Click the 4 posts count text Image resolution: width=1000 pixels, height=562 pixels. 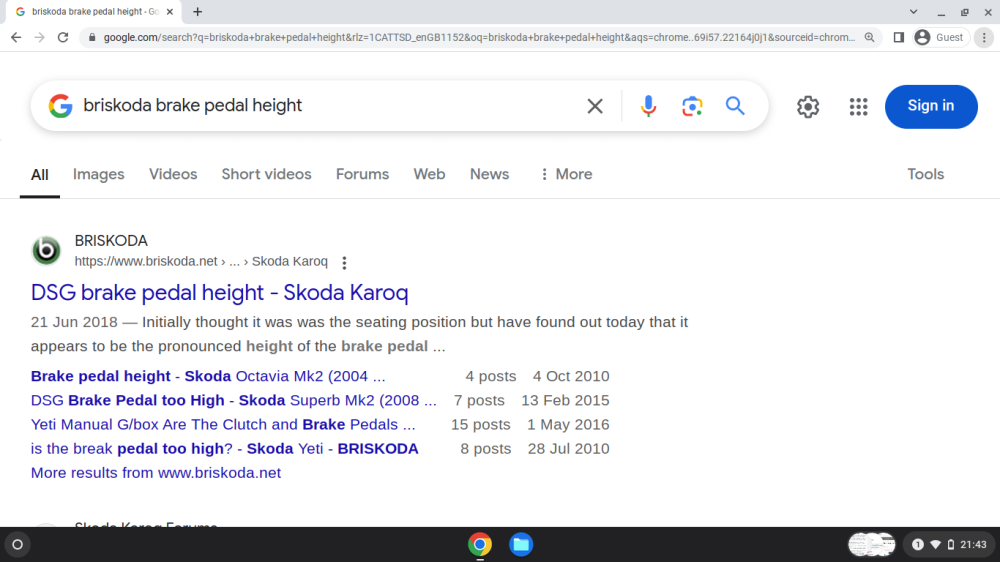tap(490, 376)
